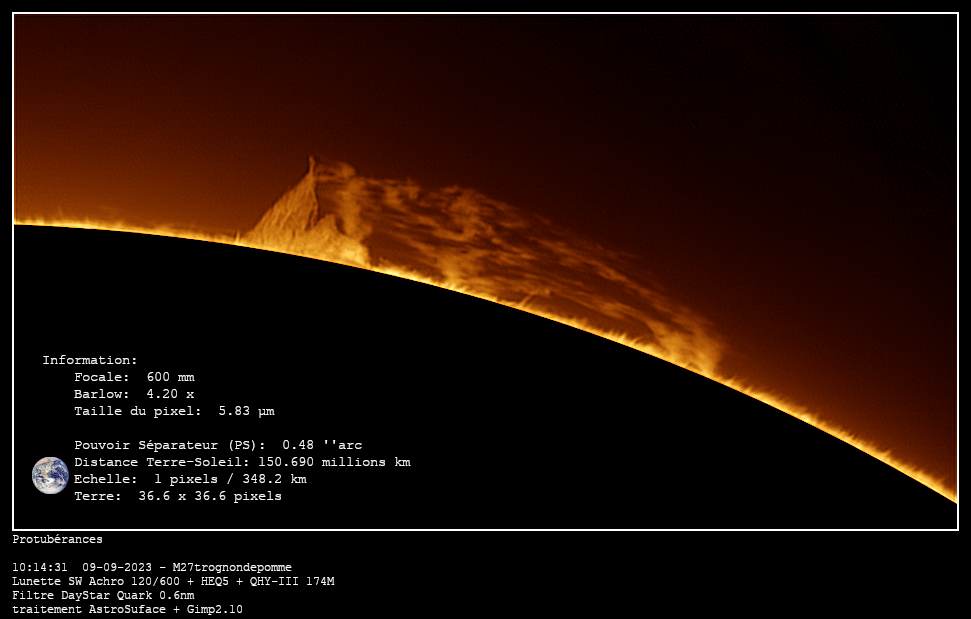Click 'traitement AstroSuface + Gimp2.10' text
The width and height of the screenshot is (971, 619).
click(x=128, y=609)
